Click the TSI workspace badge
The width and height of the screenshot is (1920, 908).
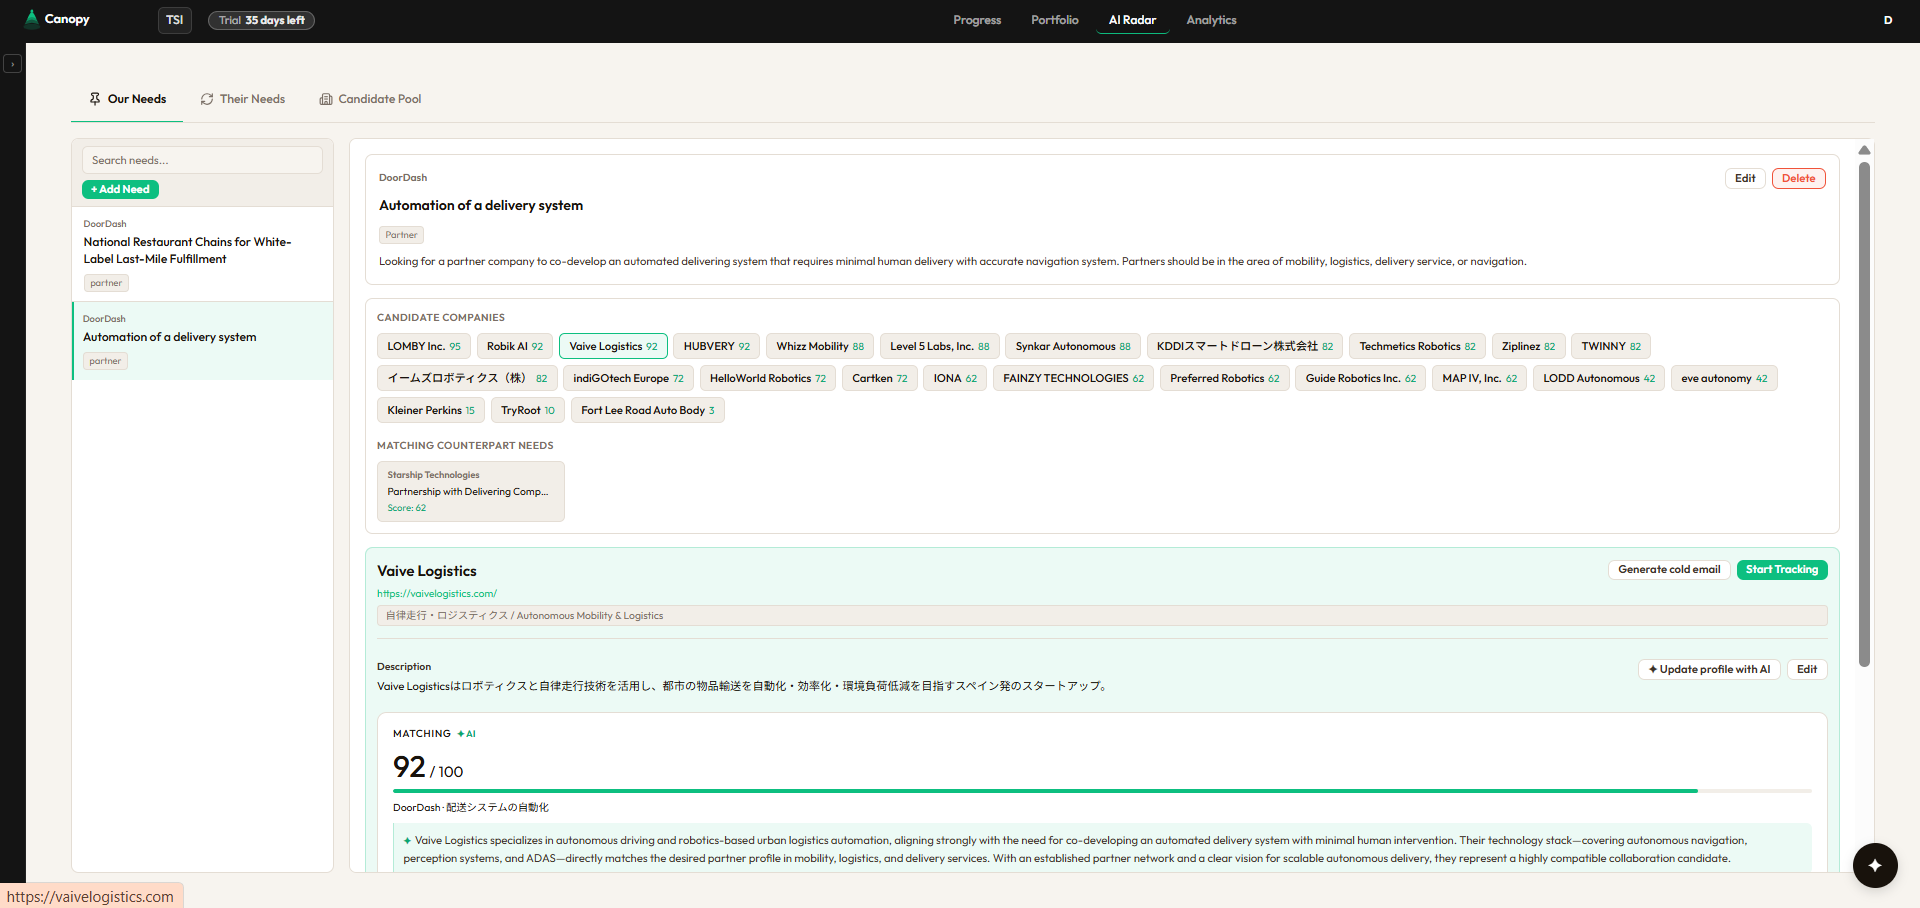(x=175, y=20)
